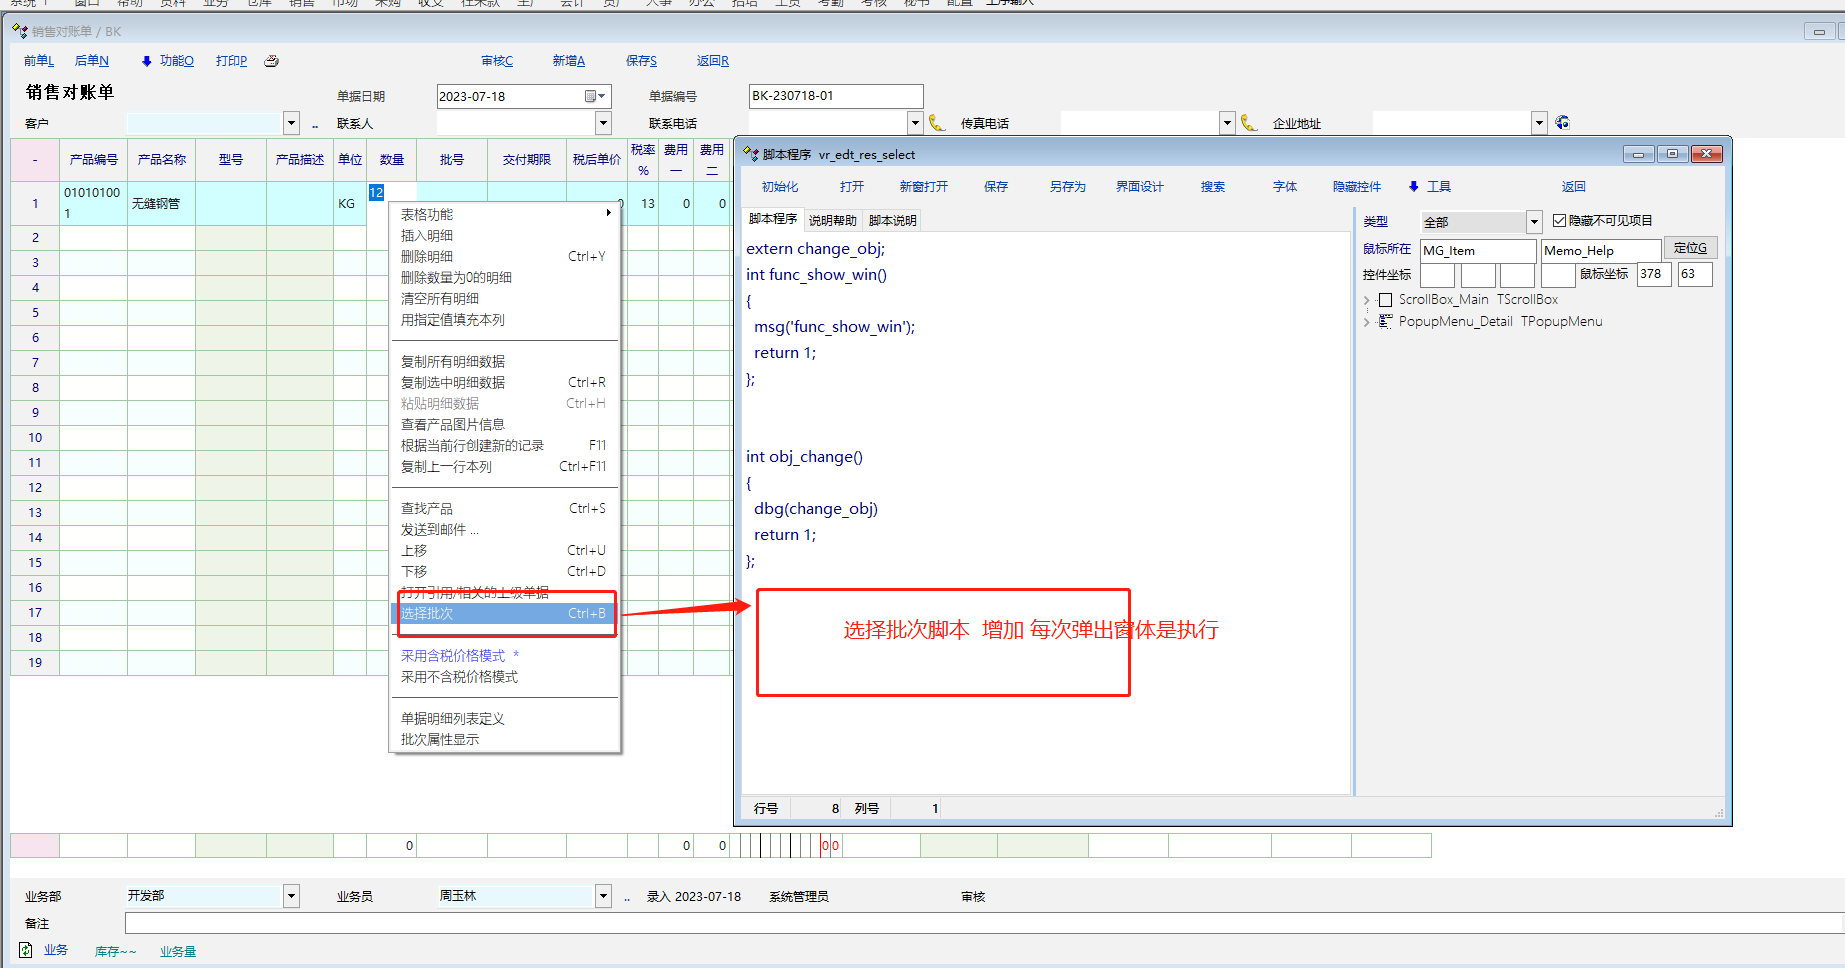Expand the PopupMenu_Detail tree node
The image size is (1845, 968).
point(1367,322)
